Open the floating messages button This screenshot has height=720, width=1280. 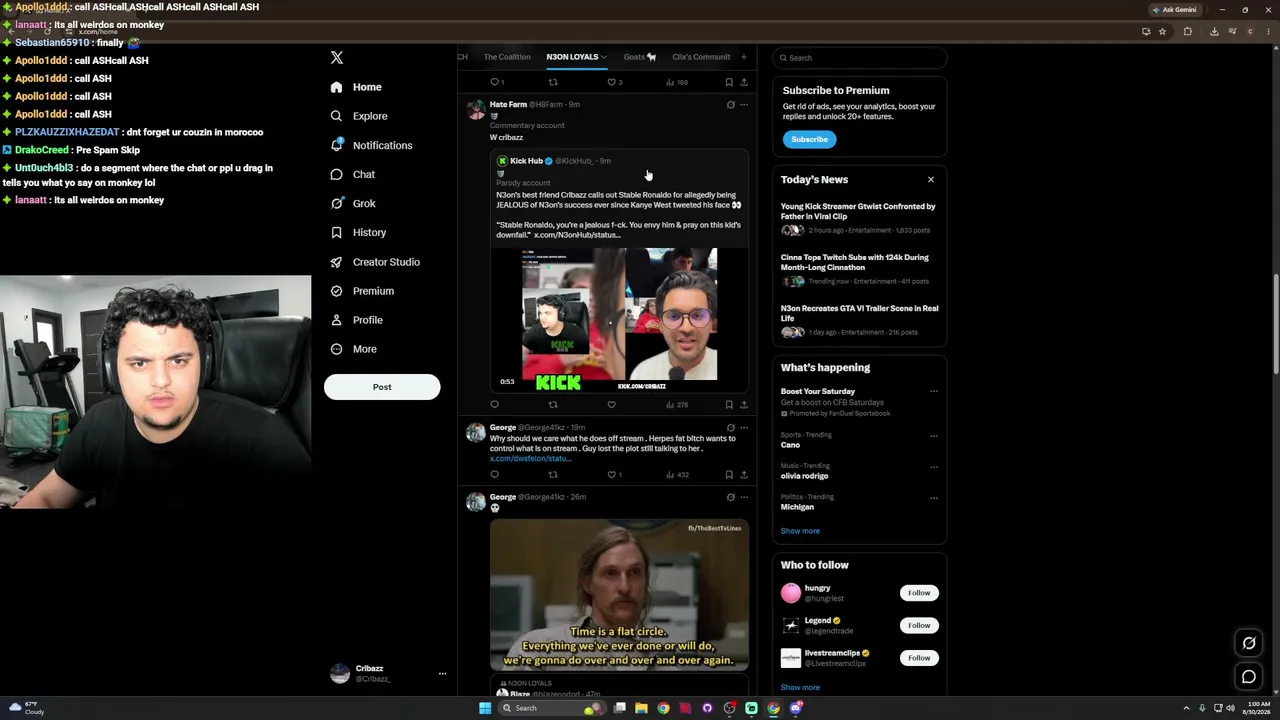(x=1249, y=677)
